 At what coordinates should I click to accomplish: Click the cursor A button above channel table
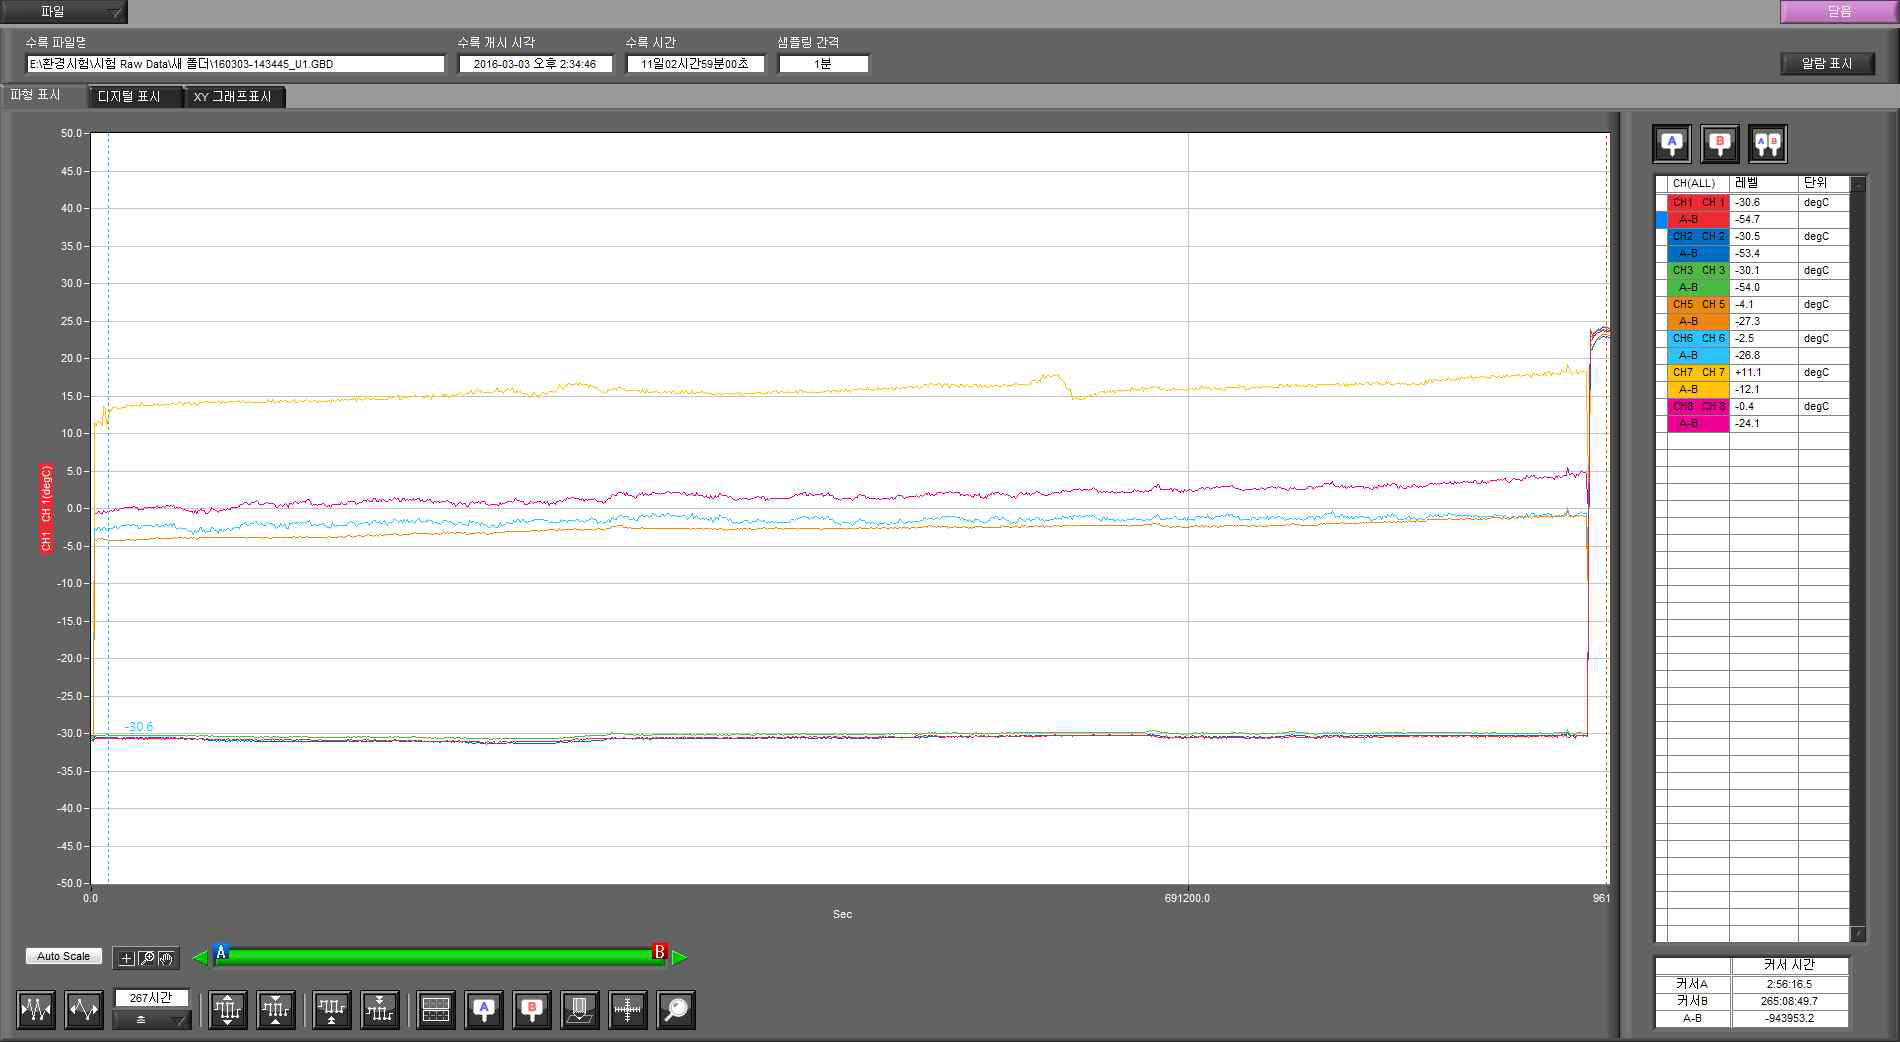click(x=1672, y=144)
